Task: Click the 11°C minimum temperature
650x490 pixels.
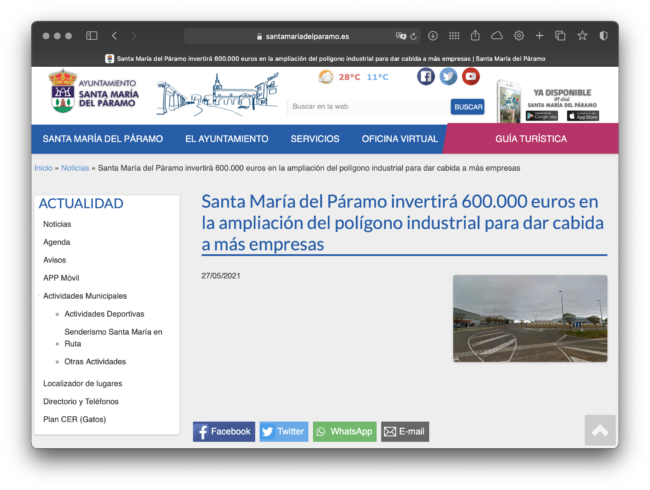Action: [x=378, y=77]
